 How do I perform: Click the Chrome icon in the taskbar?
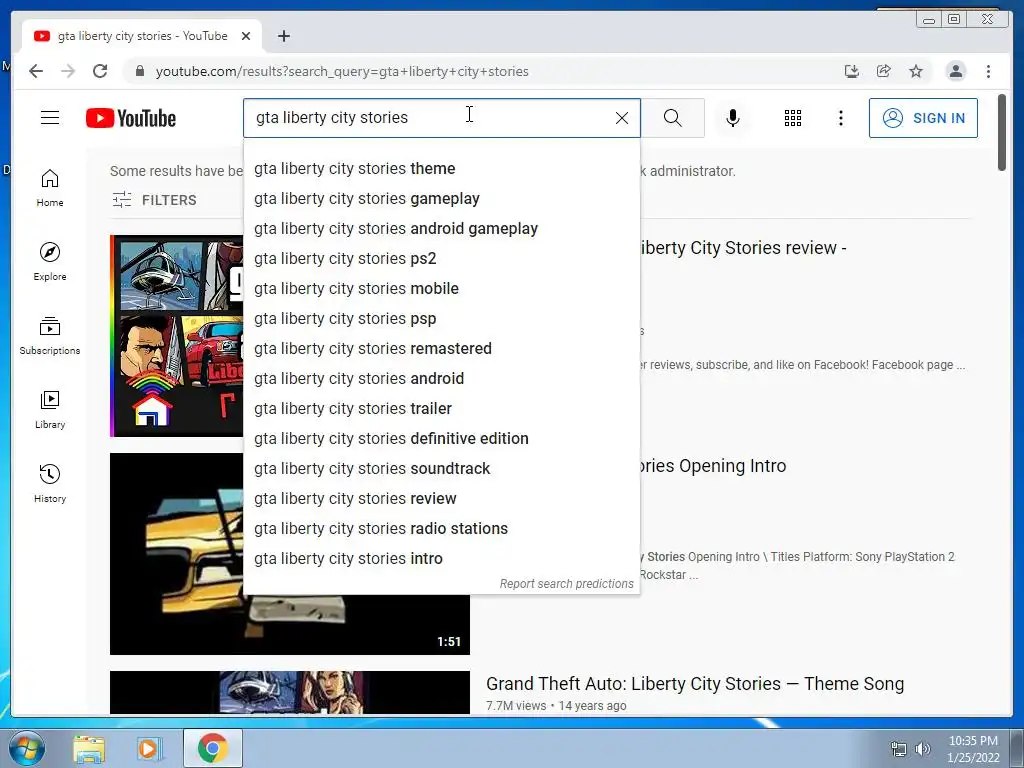pos(212,748)
